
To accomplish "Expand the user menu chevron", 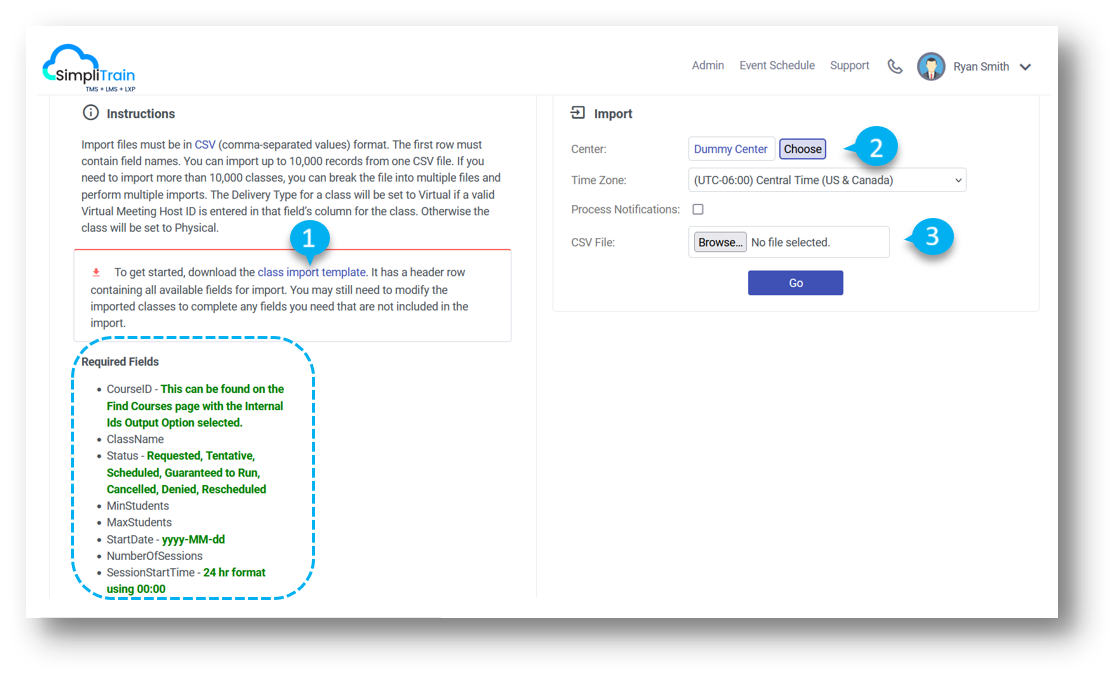I will coord(1025,67).
